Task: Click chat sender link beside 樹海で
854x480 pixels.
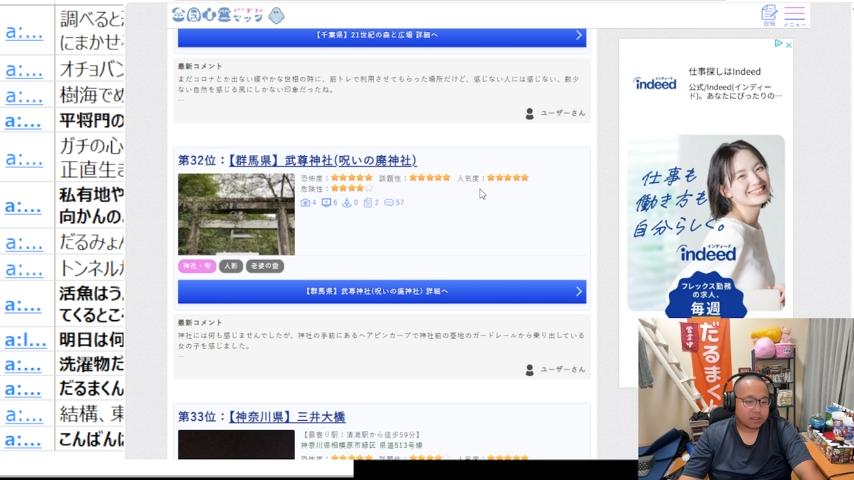Action: [x=24, y=95]
